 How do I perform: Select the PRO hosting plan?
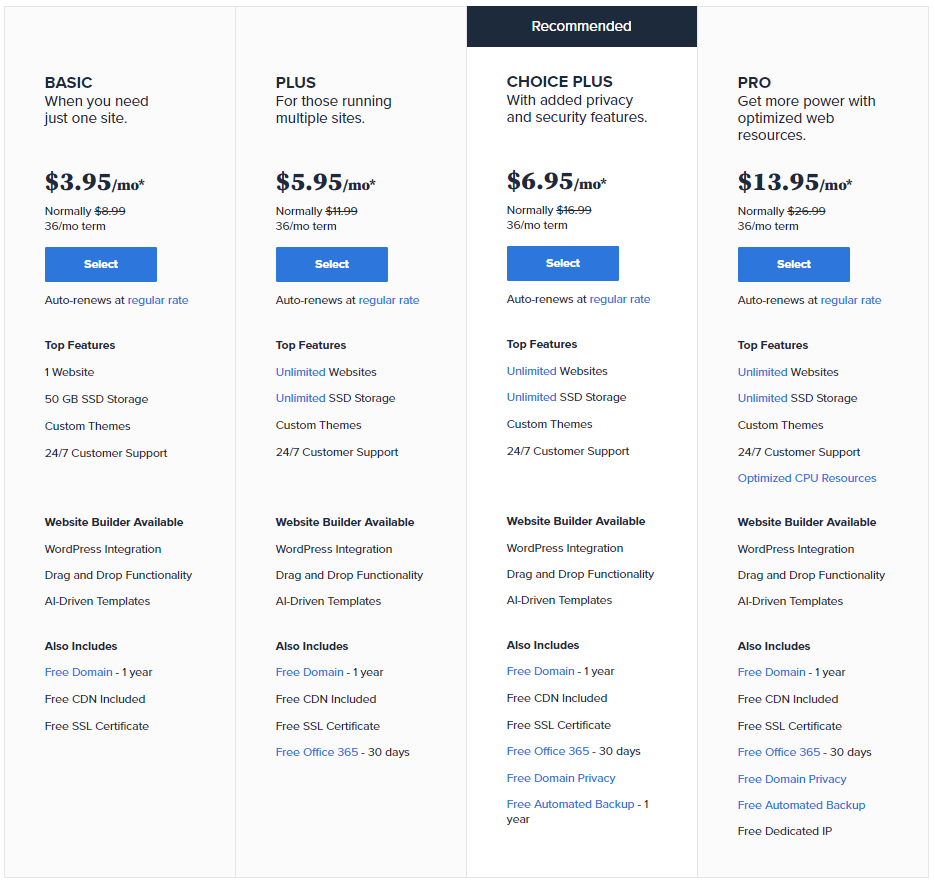[x=793, y=264]
